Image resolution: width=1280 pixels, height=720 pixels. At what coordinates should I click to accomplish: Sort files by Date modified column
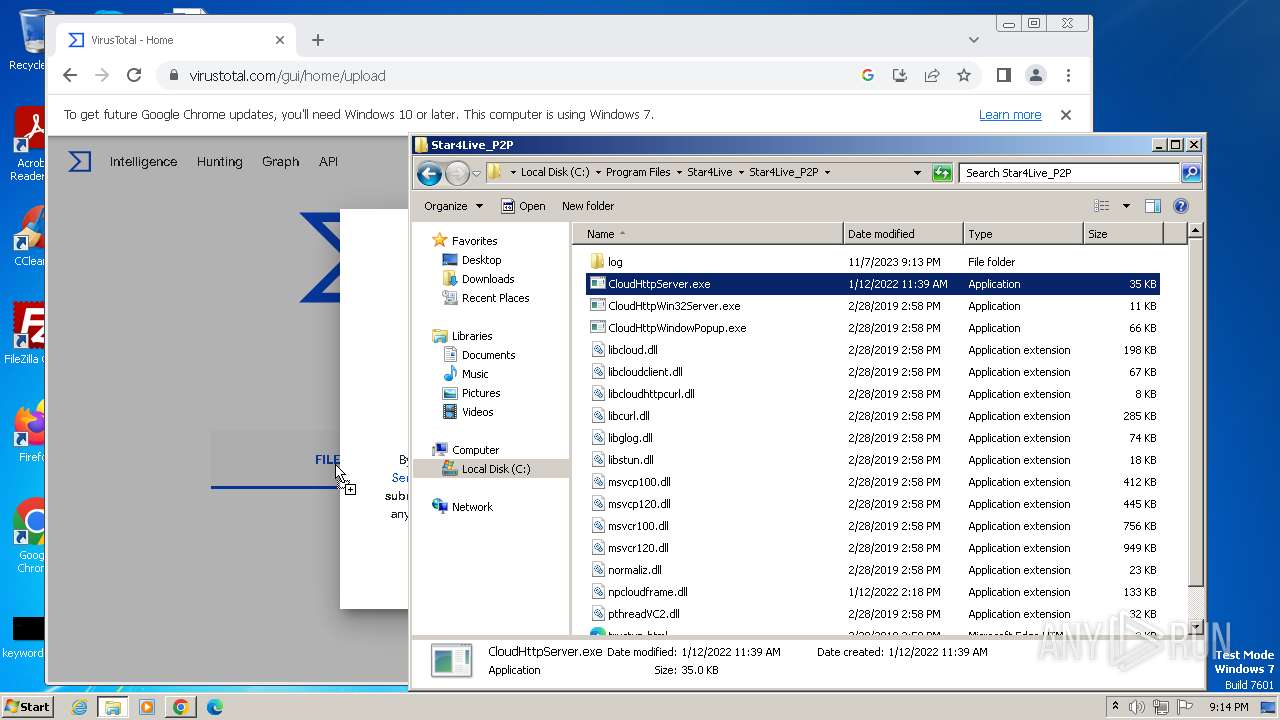(x=903, y=234)
